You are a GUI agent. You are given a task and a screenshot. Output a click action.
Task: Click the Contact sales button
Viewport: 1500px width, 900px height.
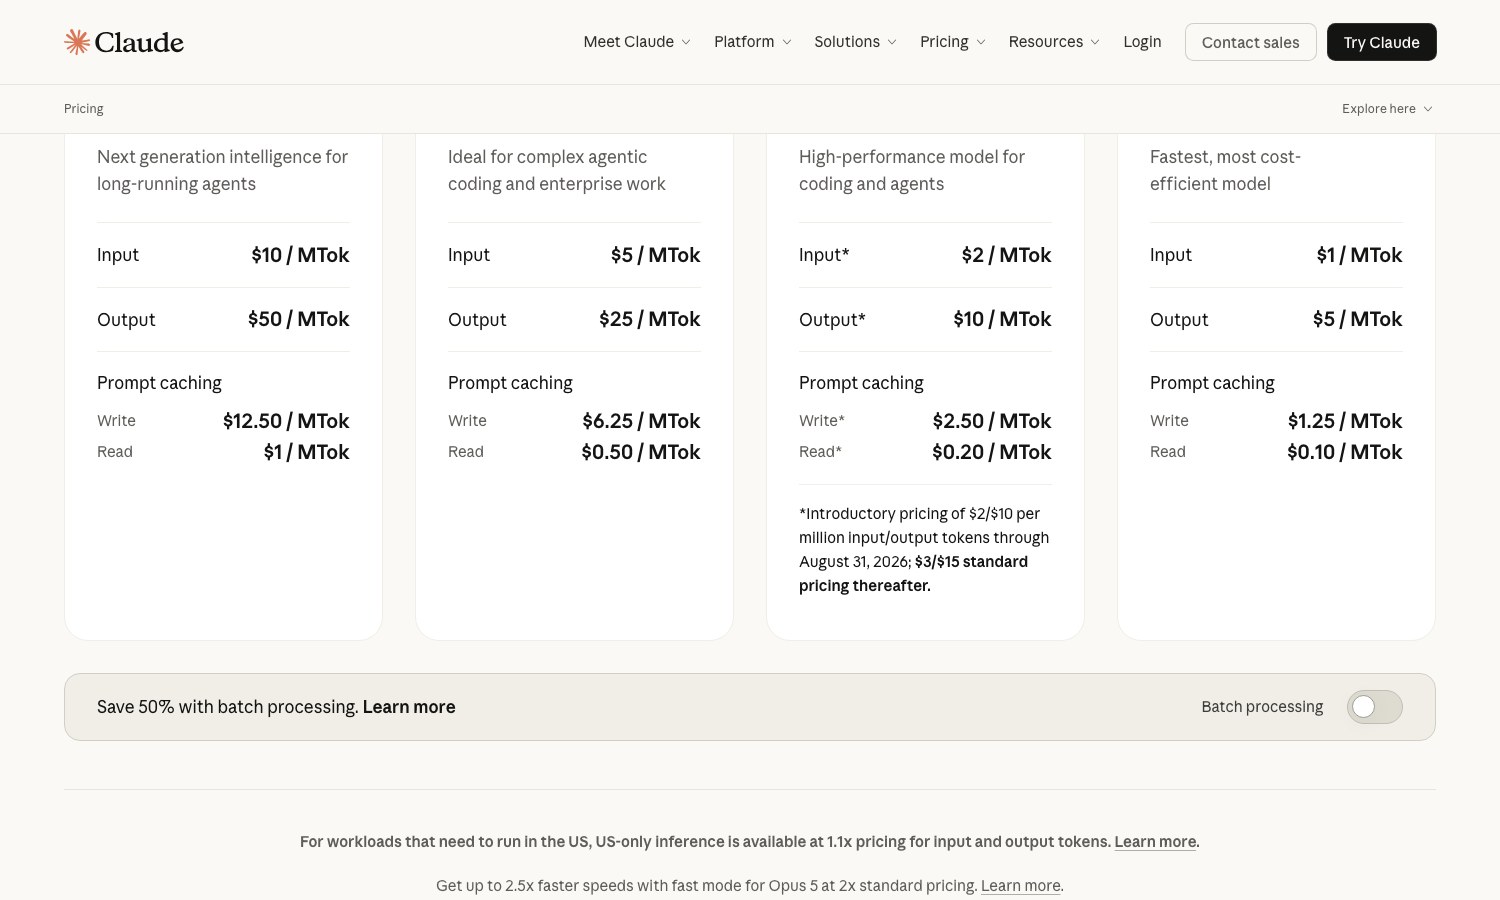coord(1251,42)
